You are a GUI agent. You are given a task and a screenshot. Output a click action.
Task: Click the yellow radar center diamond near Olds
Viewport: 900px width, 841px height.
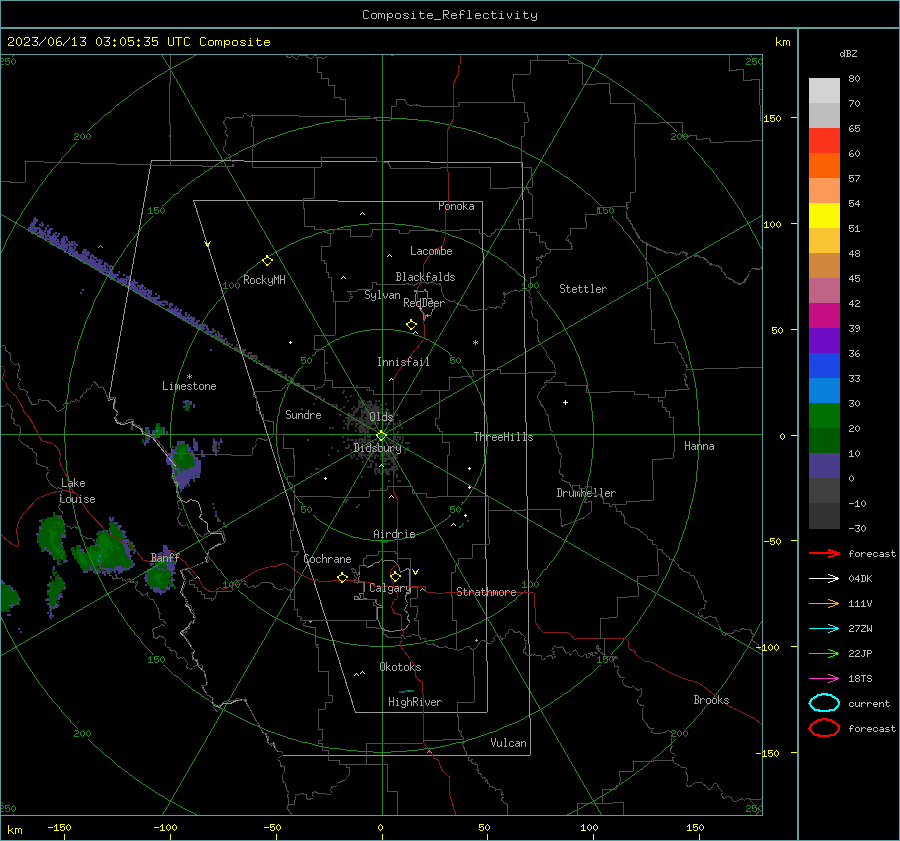(381, 436)
